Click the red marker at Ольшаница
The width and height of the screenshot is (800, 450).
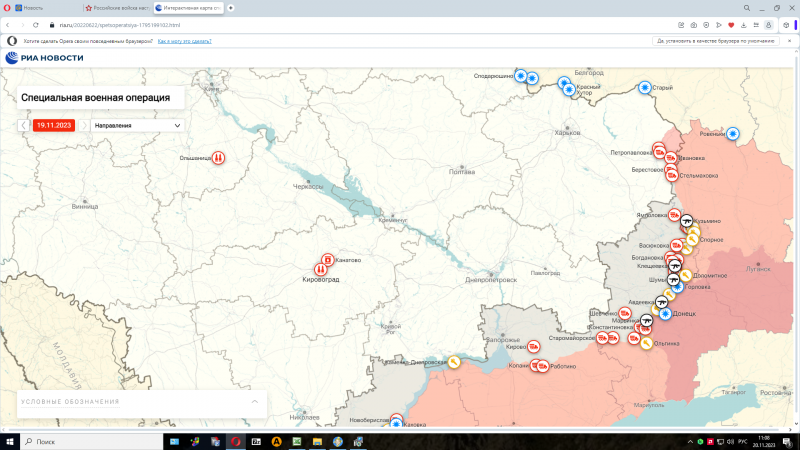tap(218, 157)
